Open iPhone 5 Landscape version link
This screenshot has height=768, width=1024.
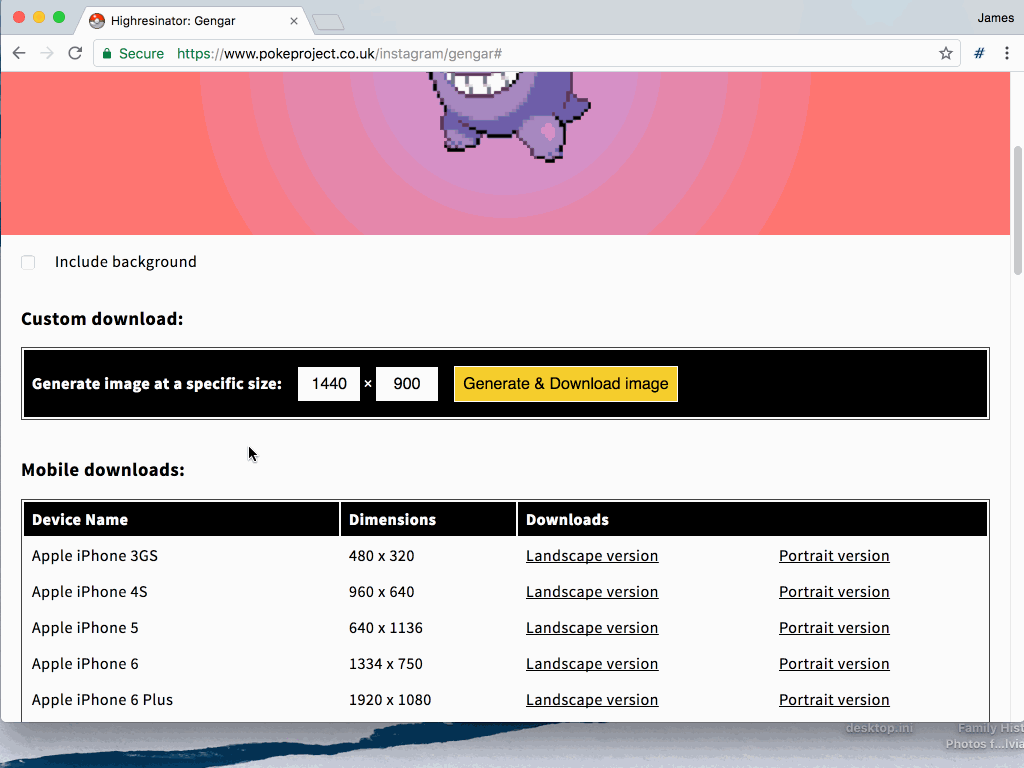[592, 628]
